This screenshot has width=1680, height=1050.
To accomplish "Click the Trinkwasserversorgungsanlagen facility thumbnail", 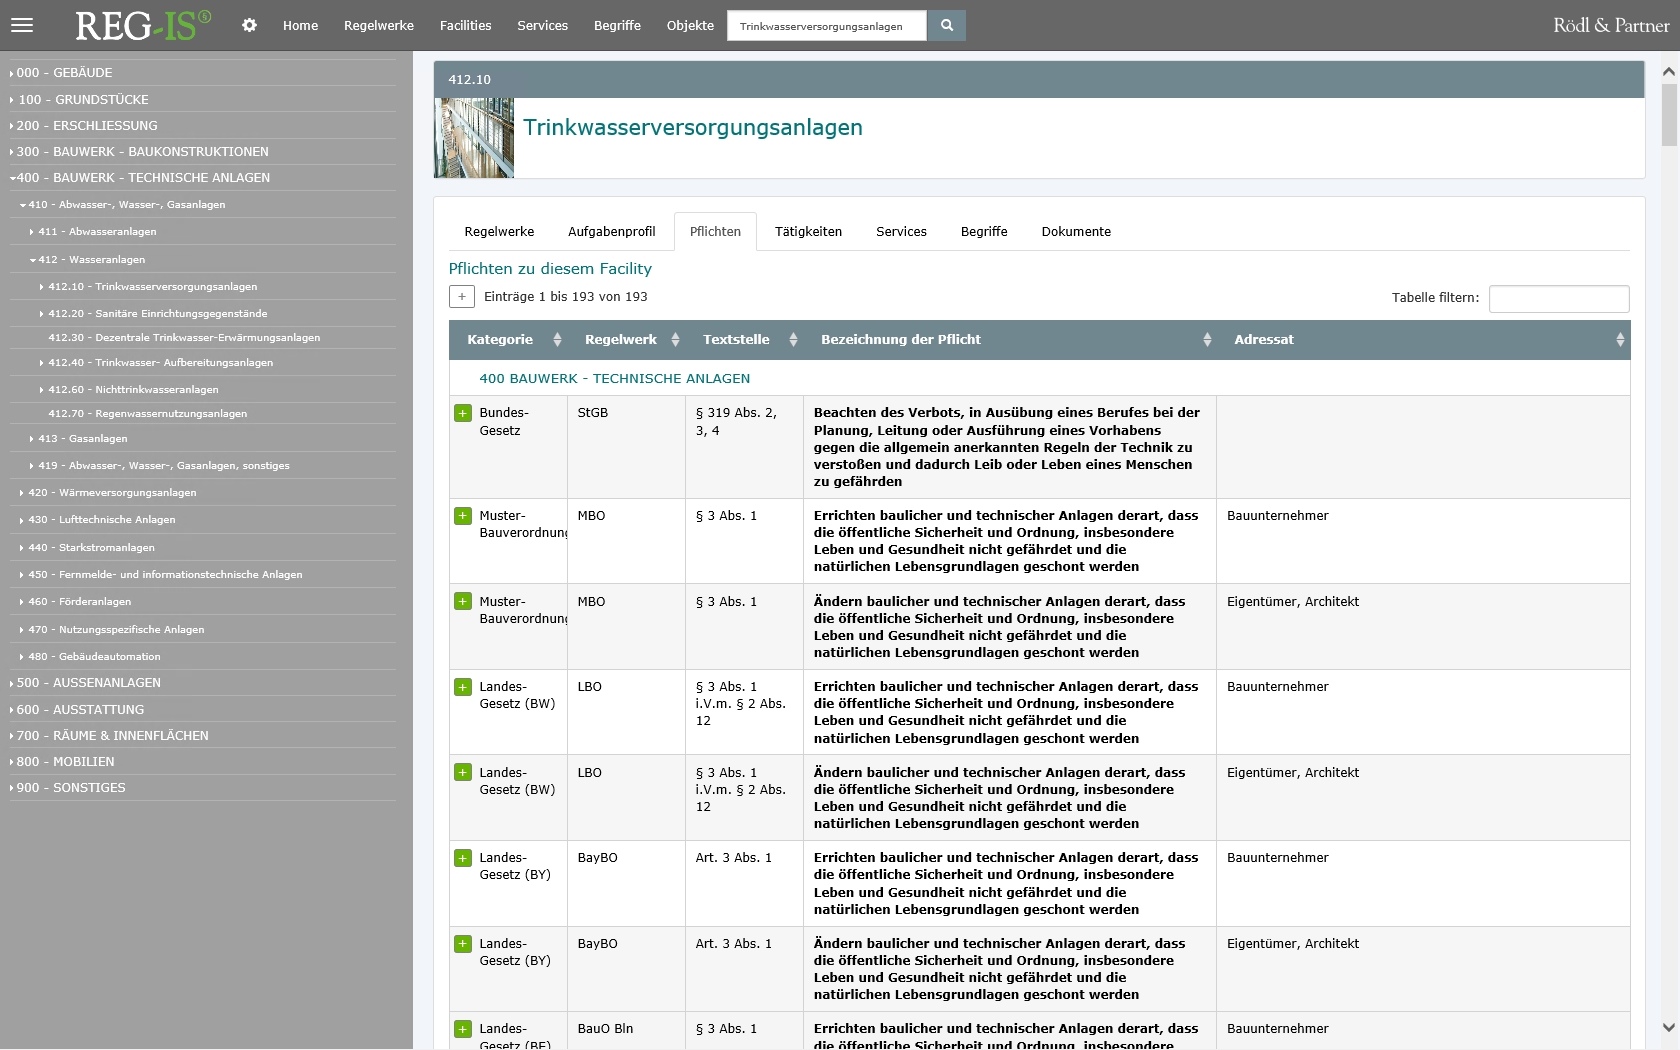I will tap(474, 138).
